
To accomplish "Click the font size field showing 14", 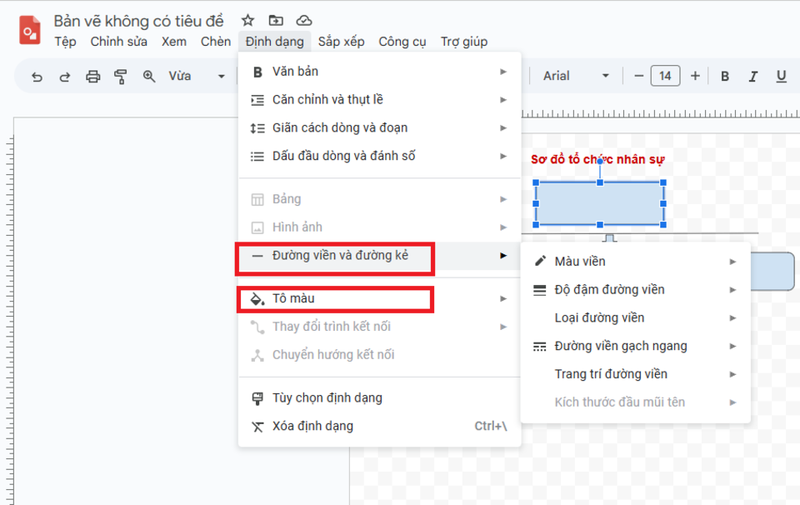I will (665, 76).
